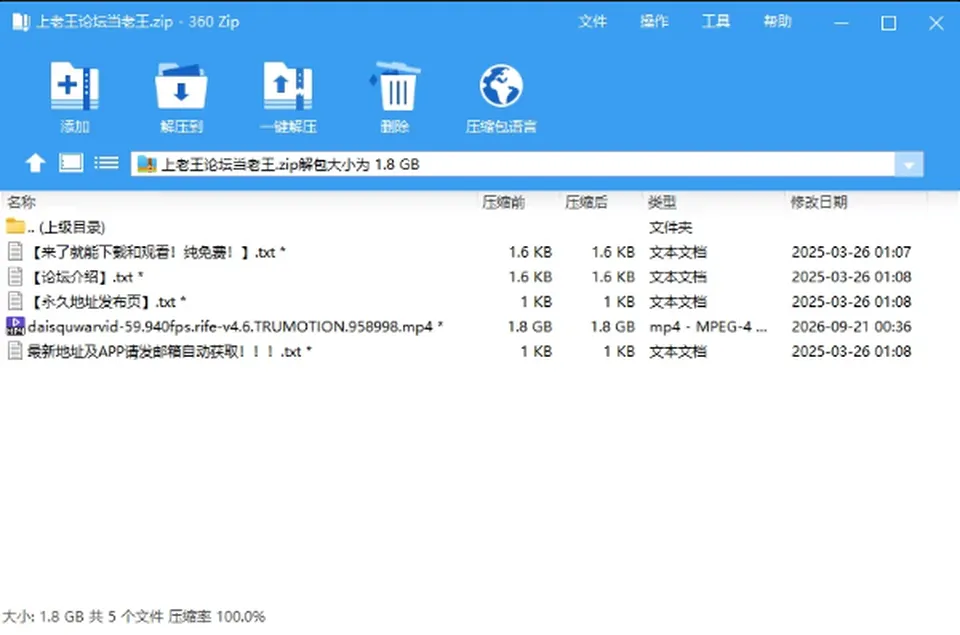960x635 pixels.
Task: Click the 【论坛介绍】.txt document icon
Action: coord(15,277)
